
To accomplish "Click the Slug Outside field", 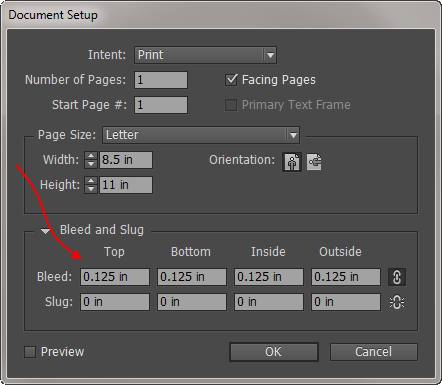I will [x=346, y=302].
